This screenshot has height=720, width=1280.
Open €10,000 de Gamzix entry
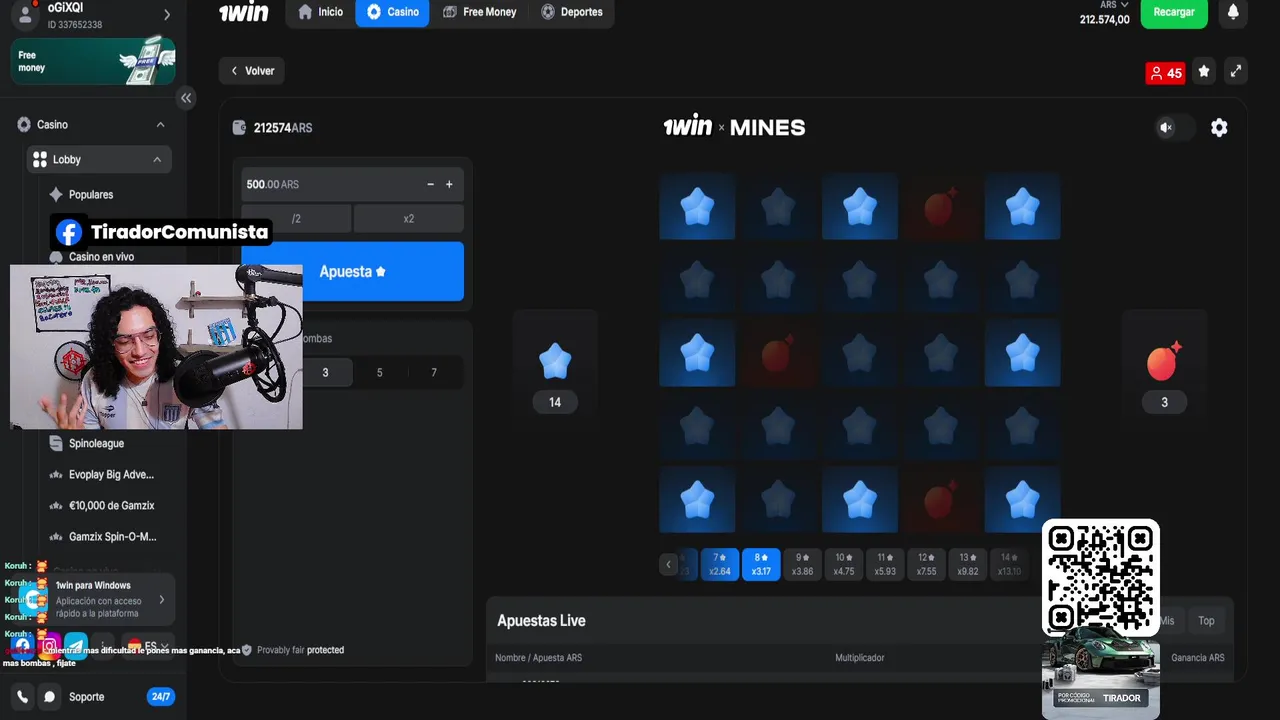click(x=111, y=506)
